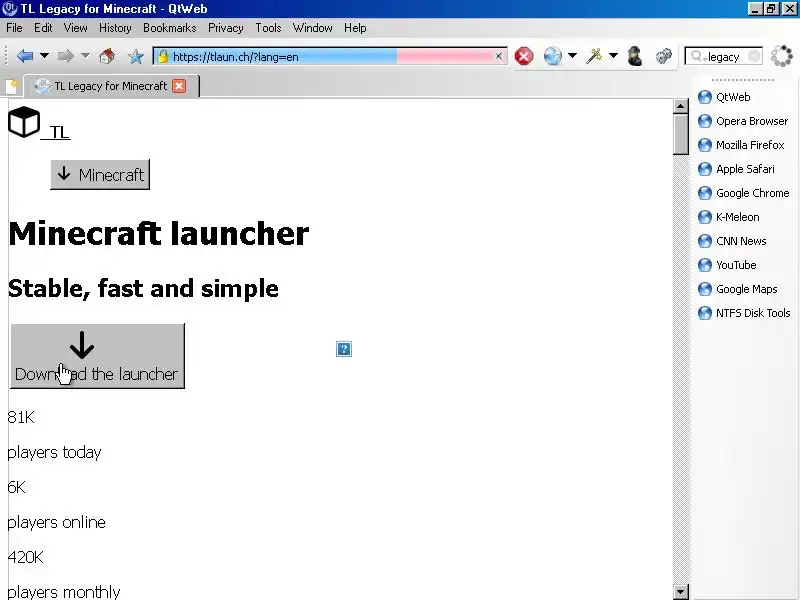The height and width of the screenshot is (600, 800).
Task: Open the Bookmarks menu
Action: pyautogui.click(x=170, y=28)
